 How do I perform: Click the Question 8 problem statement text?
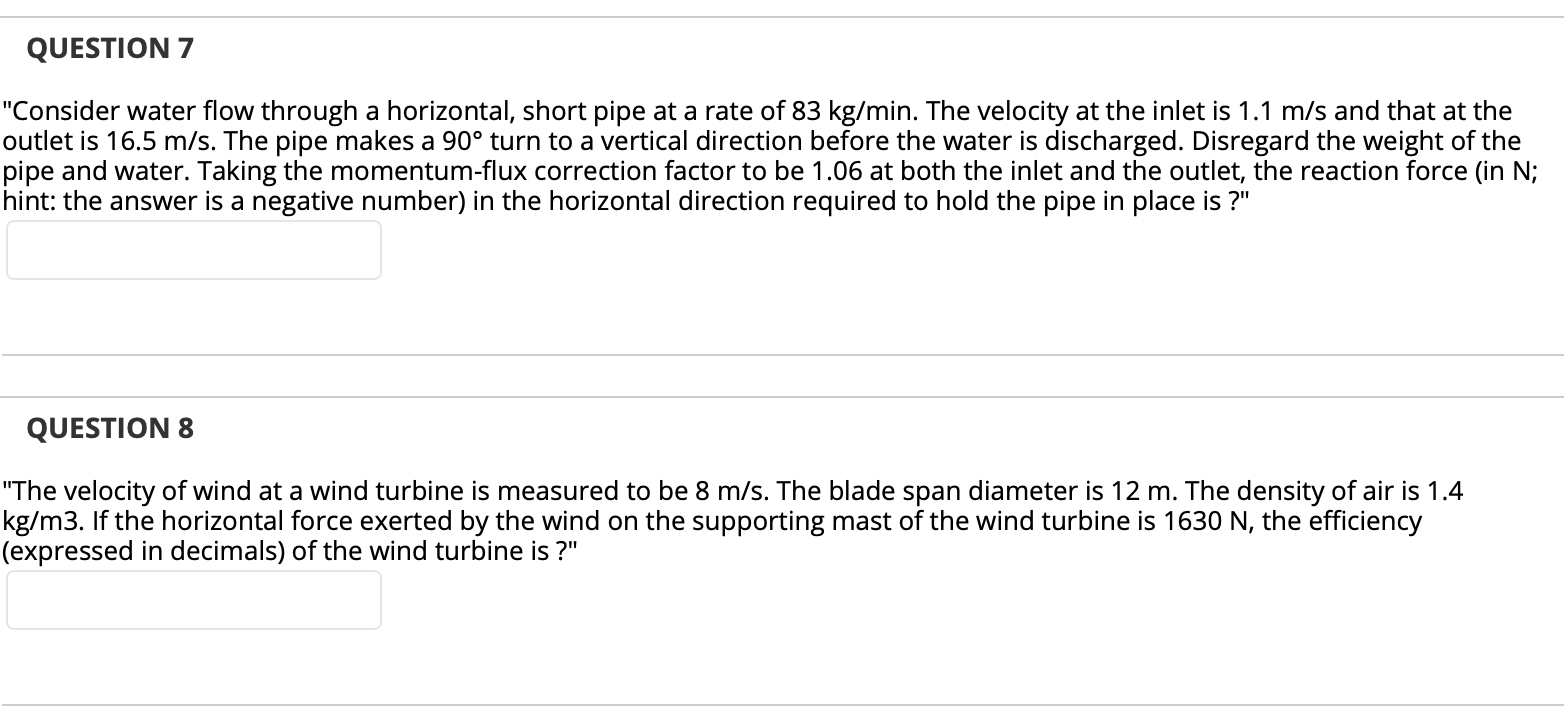tap(700, 520)
